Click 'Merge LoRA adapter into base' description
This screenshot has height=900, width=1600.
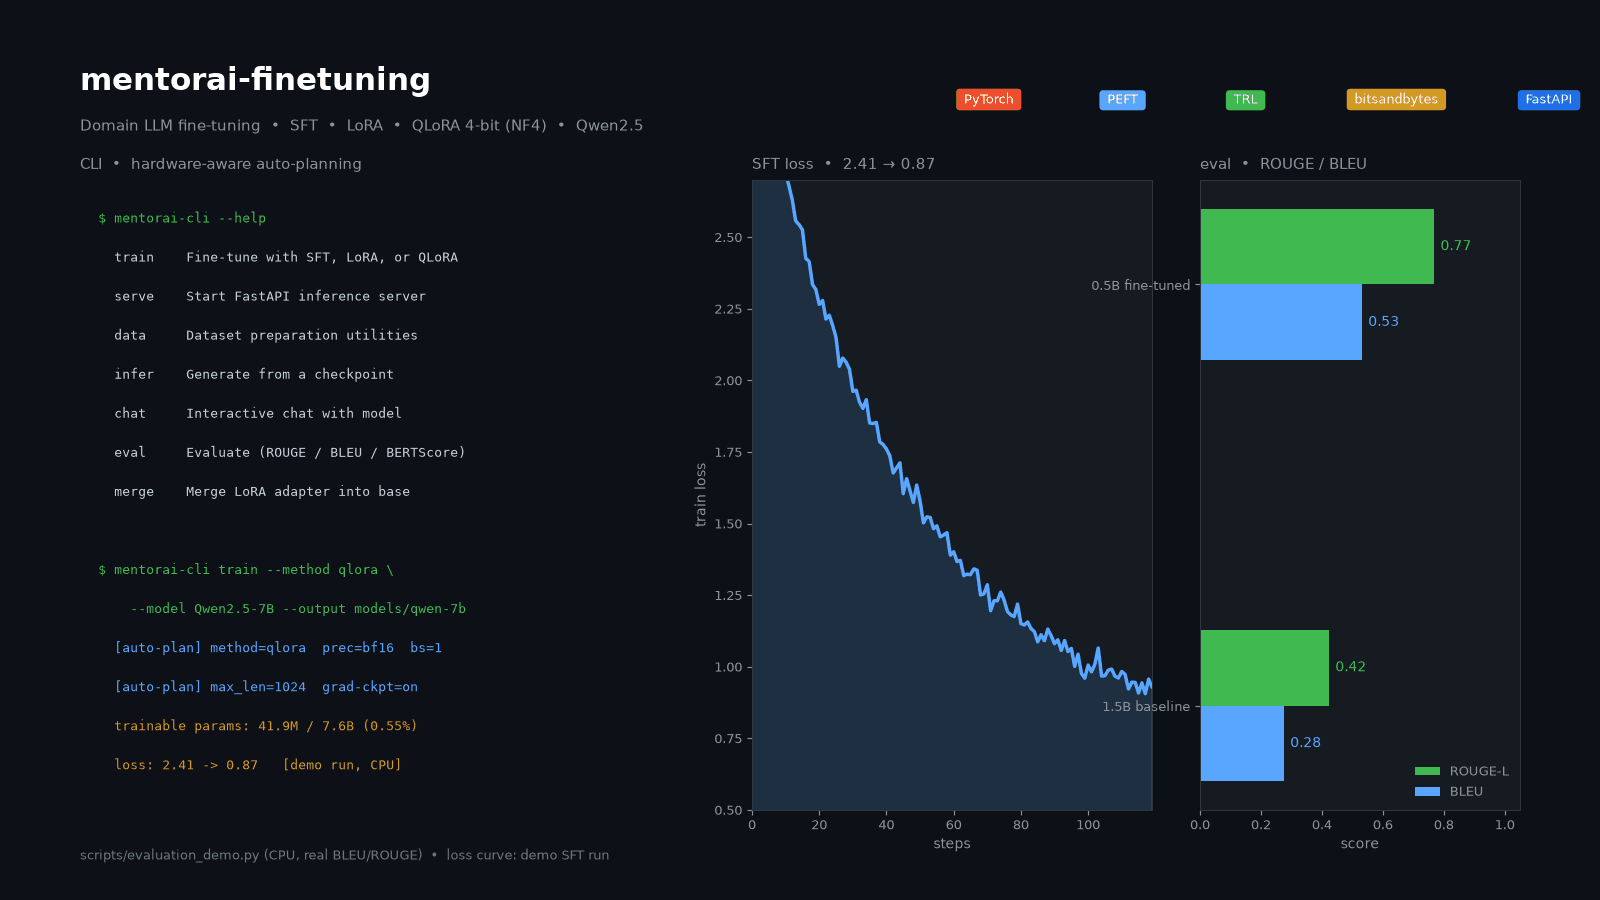pyautogui.click(x=298, y=491)
